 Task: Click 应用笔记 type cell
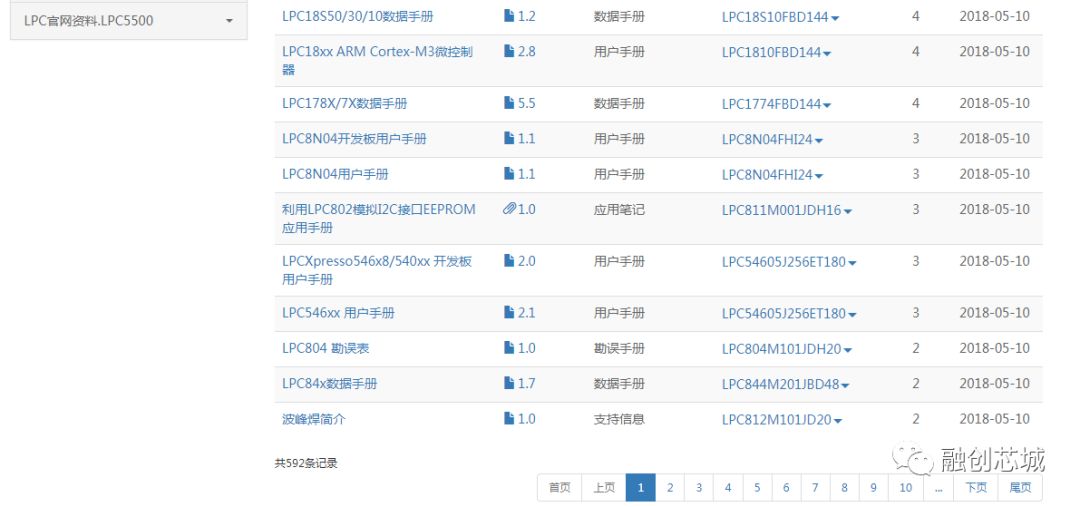(619, 209)
